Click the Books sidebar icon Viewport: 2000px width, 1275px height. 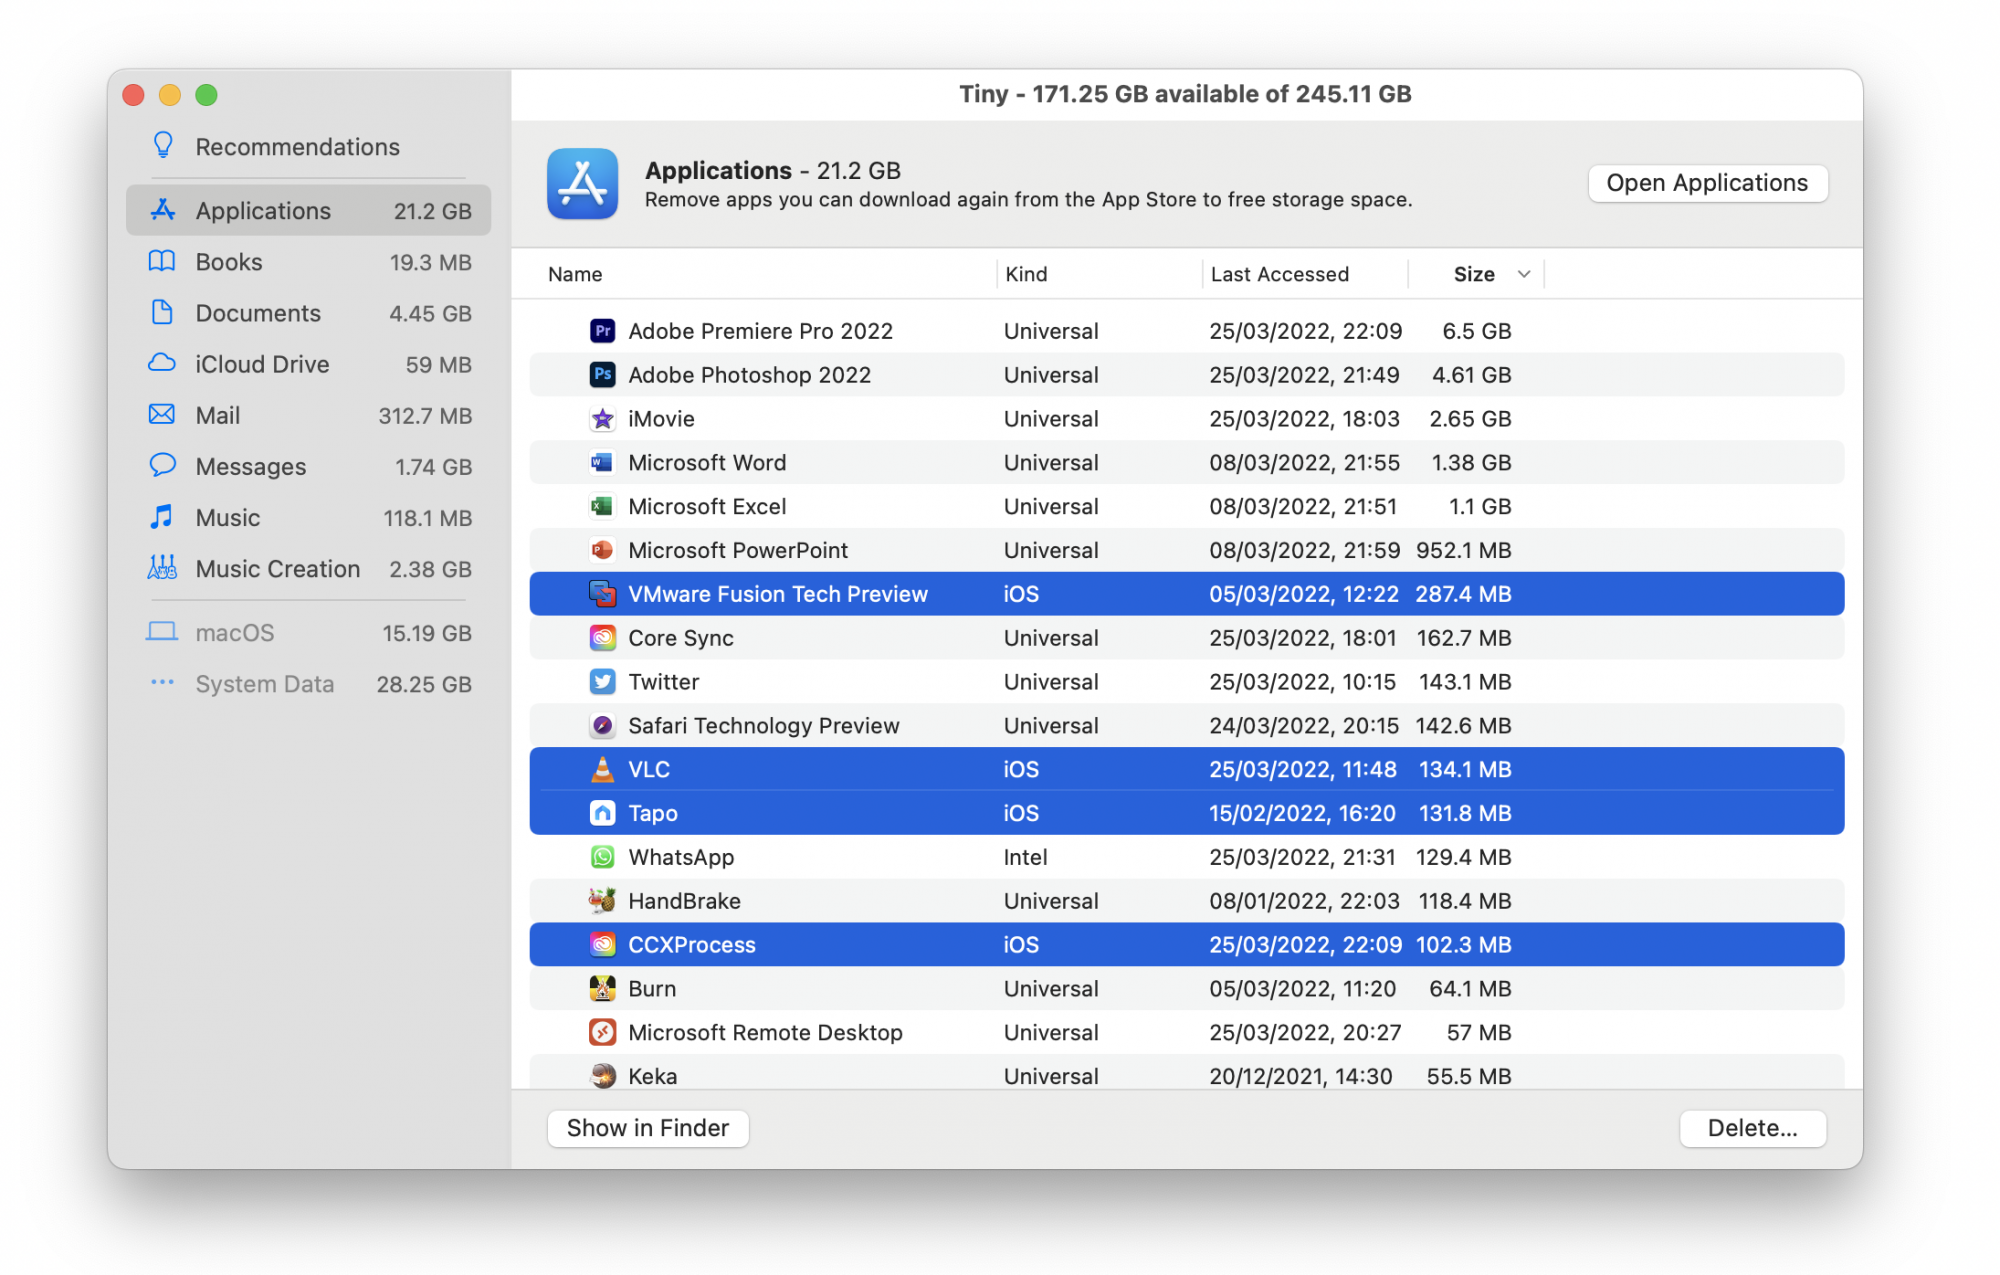click(162, 262)
